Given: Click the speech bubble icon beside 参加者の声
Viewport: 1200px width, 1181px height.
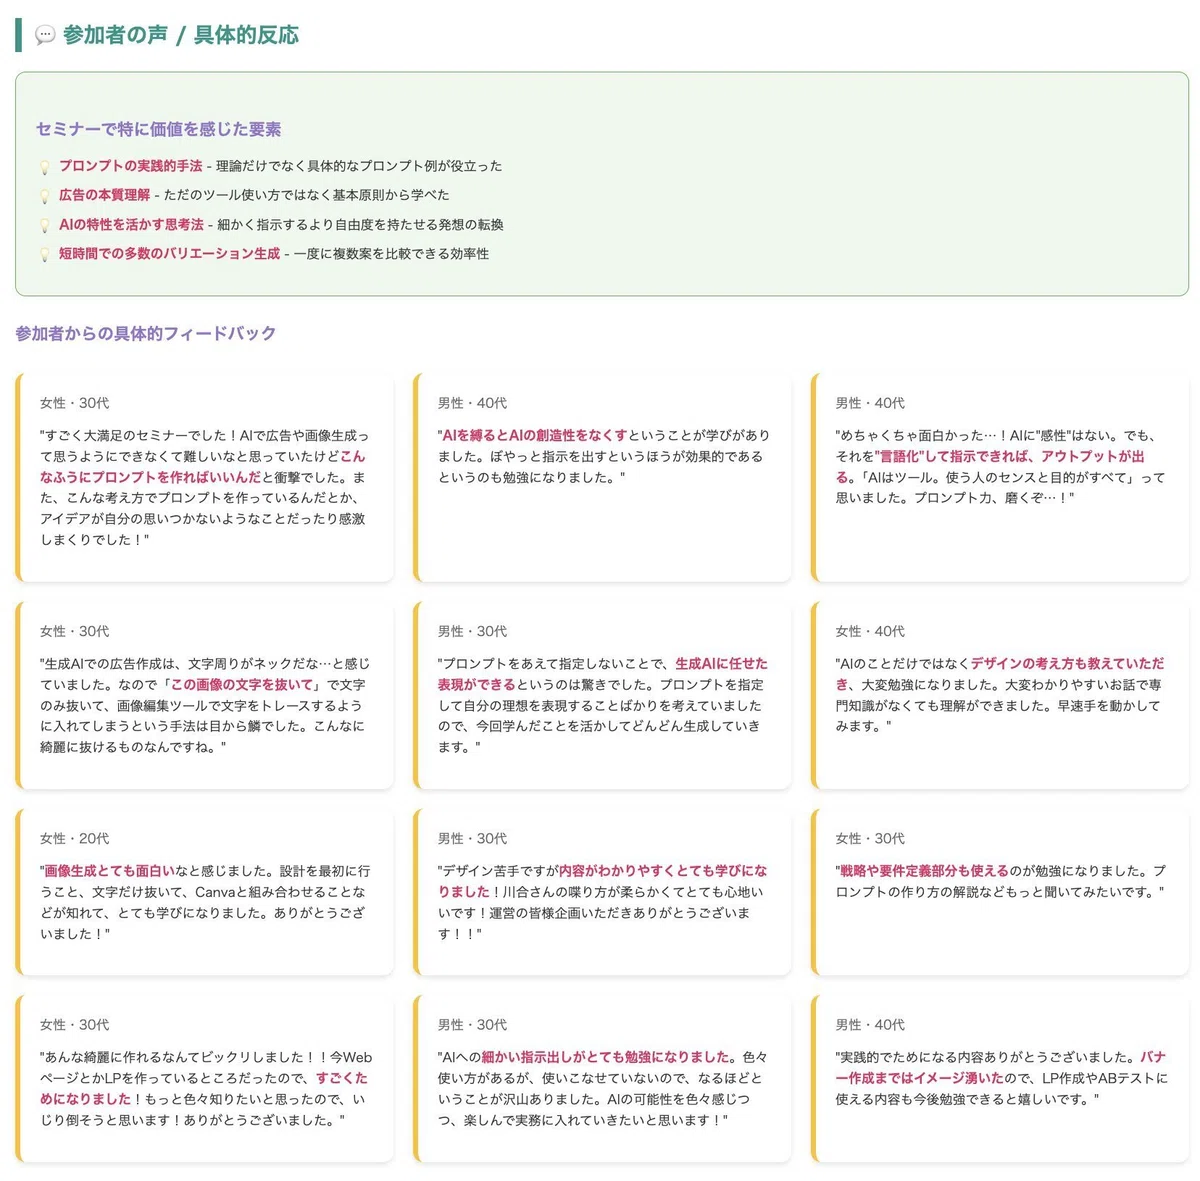Looking at the screenshot, I should 45,35.
